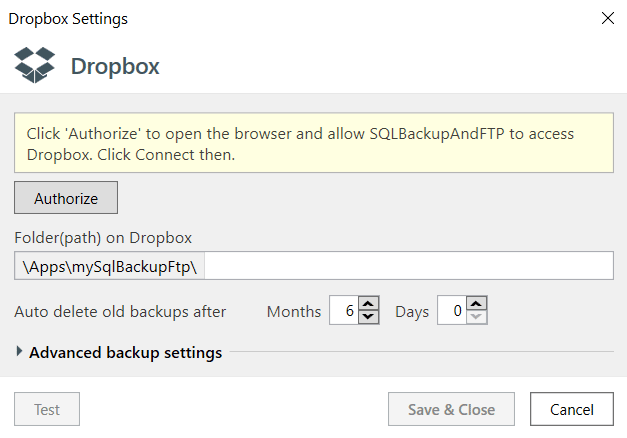The width and height of the screenshot is (627, 438).
Task: Cancel the Dropbox settings dialog
Action: pos(572,409)
